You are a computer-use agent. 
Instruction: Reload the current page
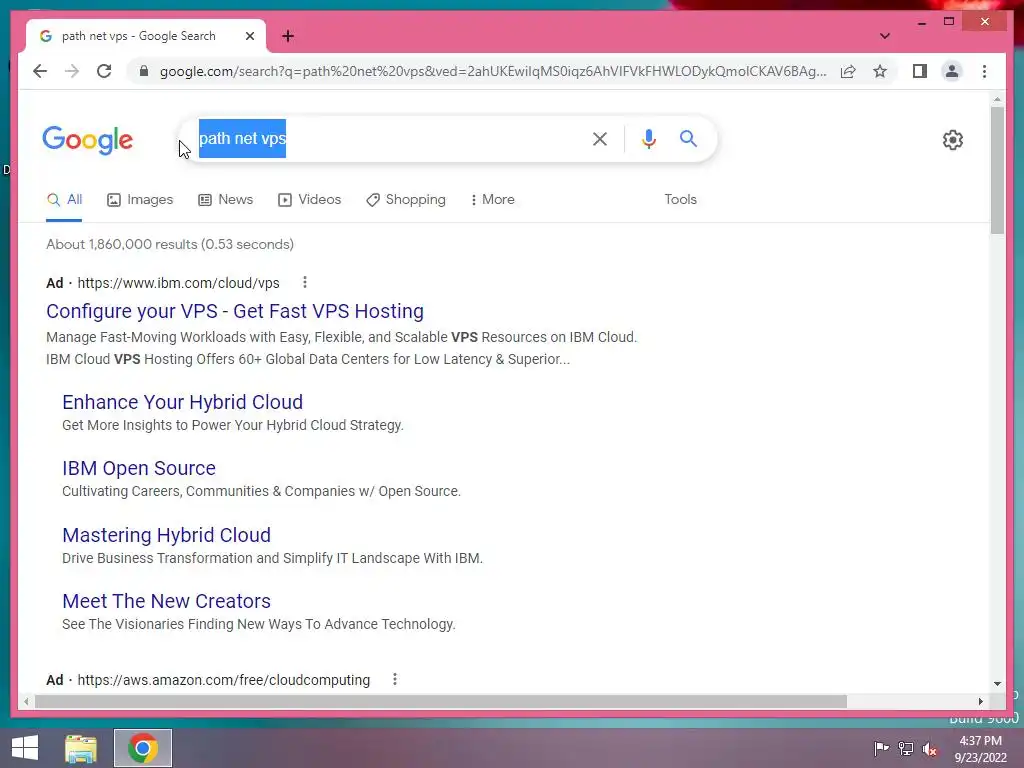[104, 71]
